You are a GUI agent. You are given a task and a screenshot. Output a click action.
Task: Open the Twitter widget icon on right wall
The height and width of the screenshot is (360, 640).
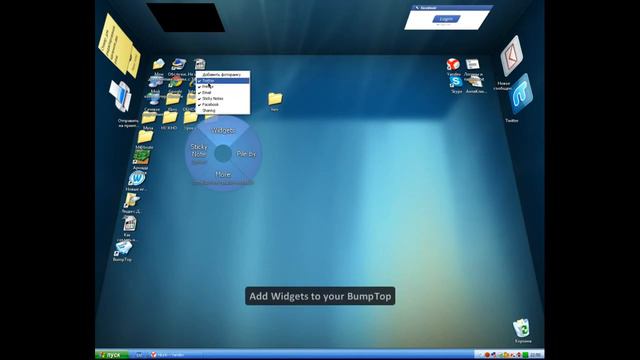pos(520,95)
